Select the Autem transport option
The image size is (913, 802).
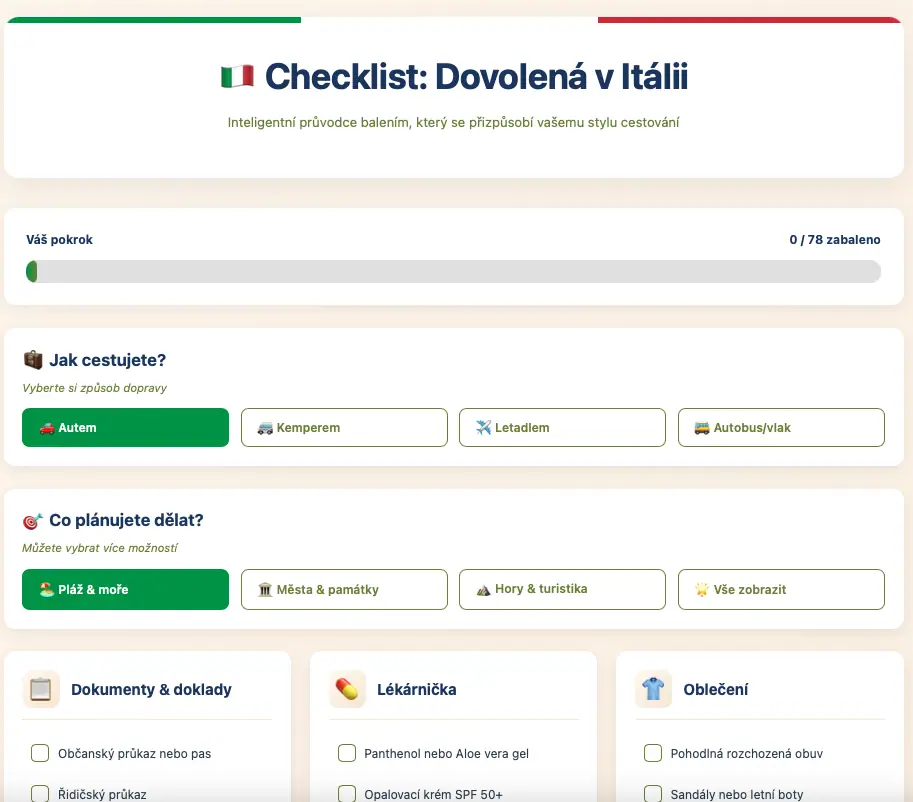click(125, 428)
